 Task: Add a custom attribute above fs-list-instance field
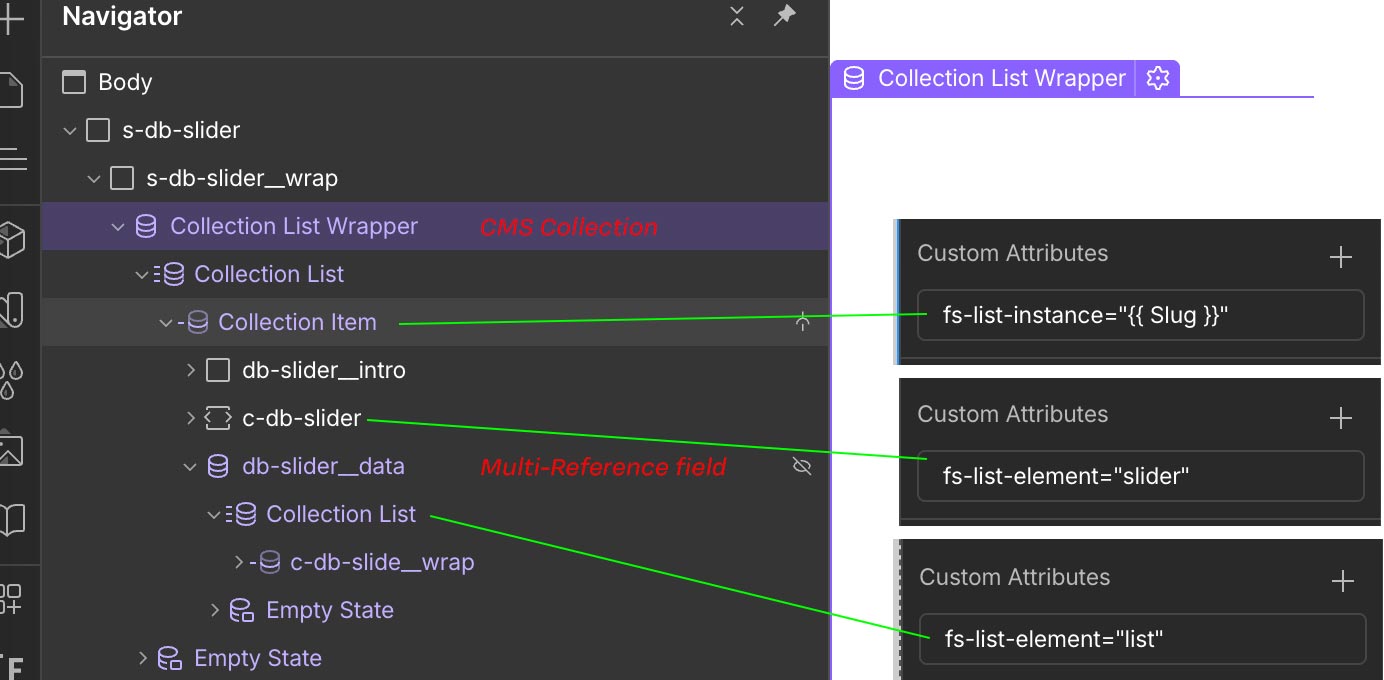click(x=1340, y=257)
